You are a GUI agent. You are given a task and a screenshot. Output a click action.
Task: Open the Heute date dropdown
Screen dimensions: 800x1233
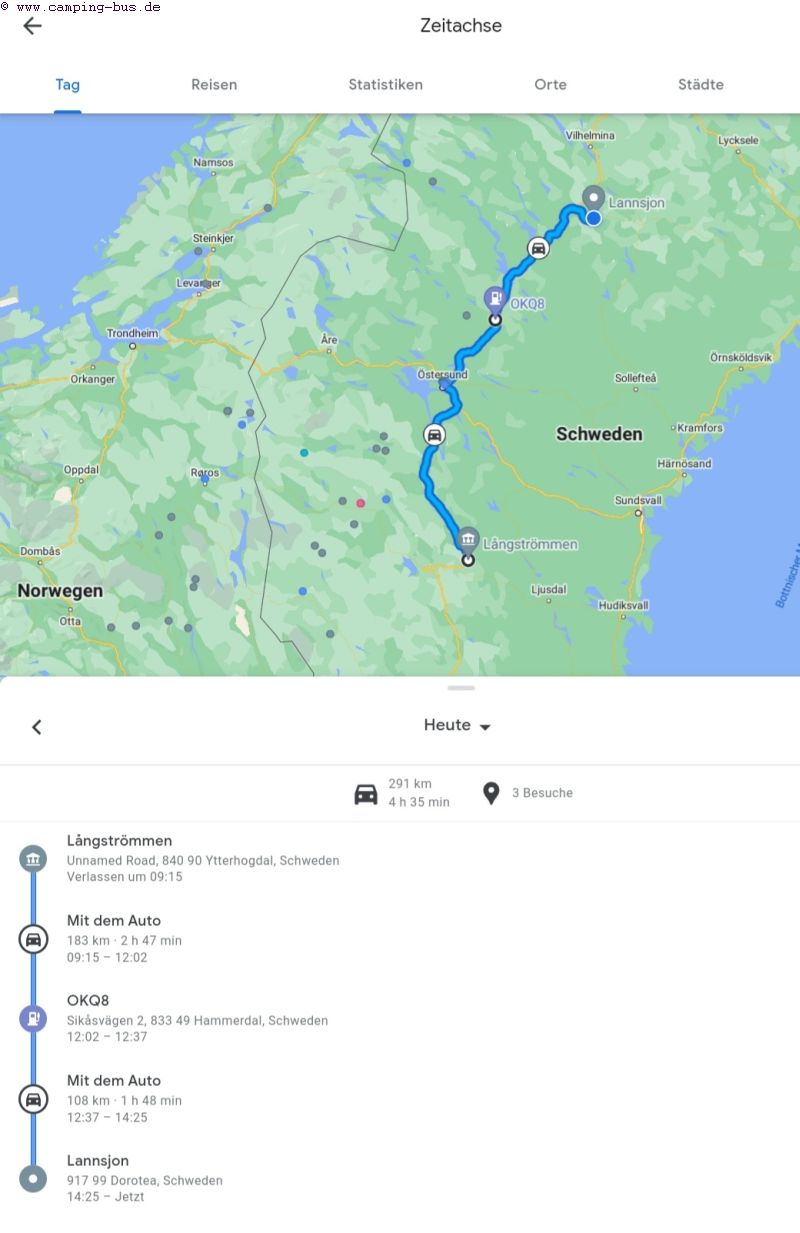[x=458, y=726]
